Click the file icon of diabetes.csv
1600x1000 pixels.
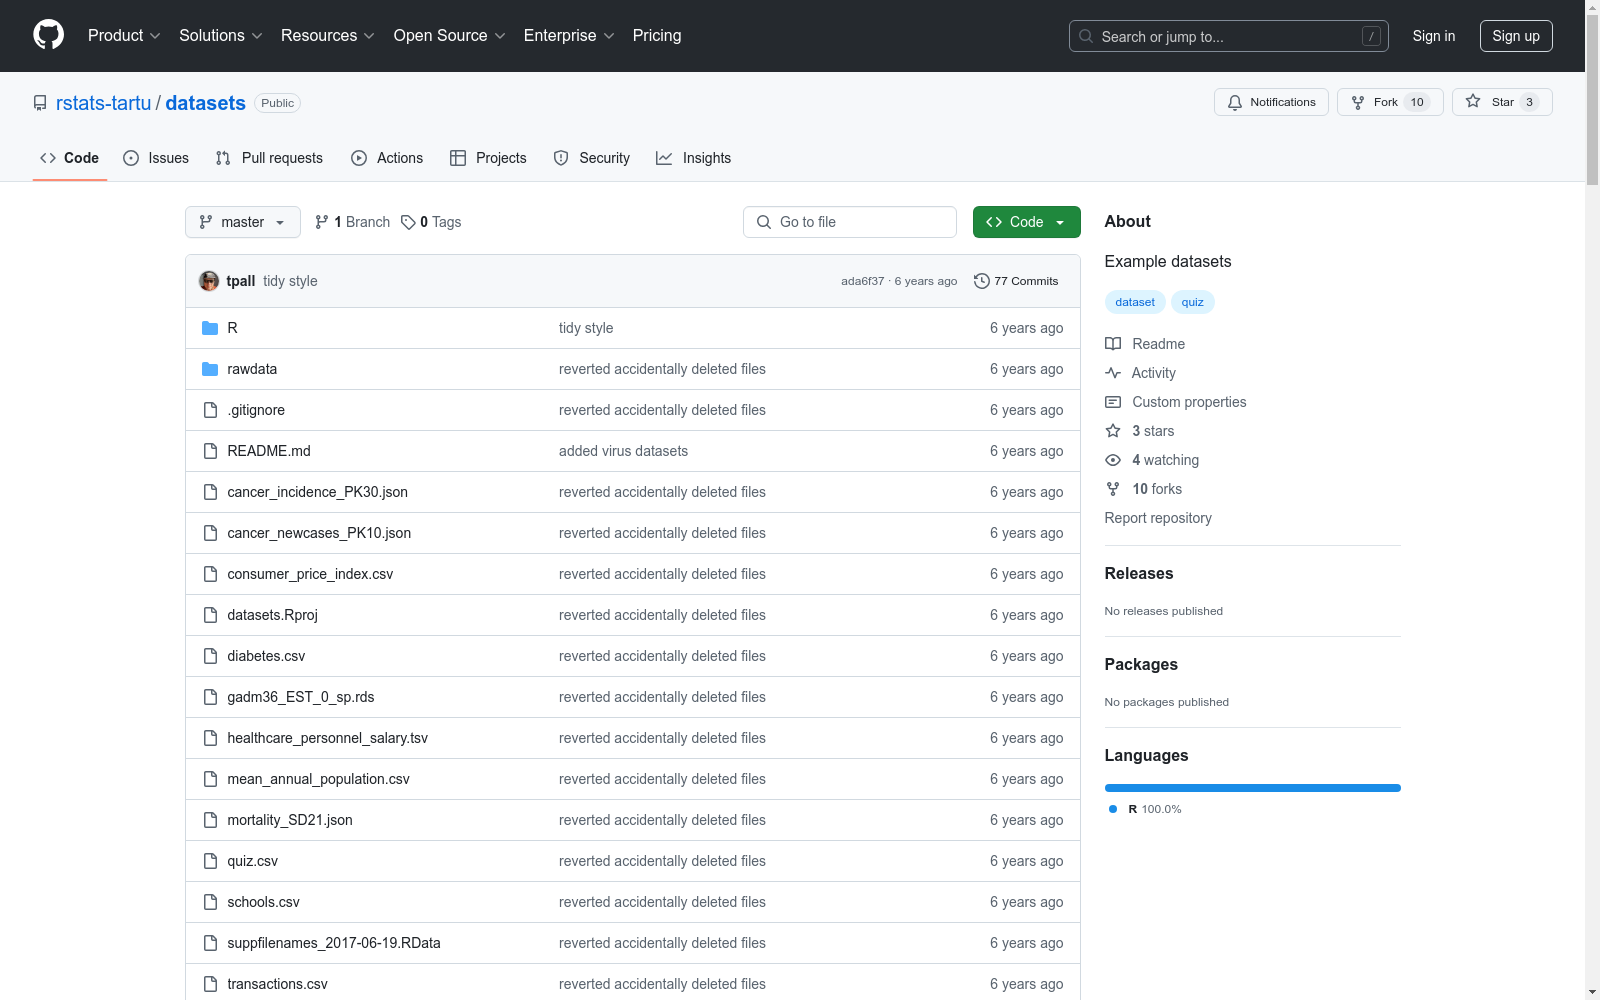point(210,656)
